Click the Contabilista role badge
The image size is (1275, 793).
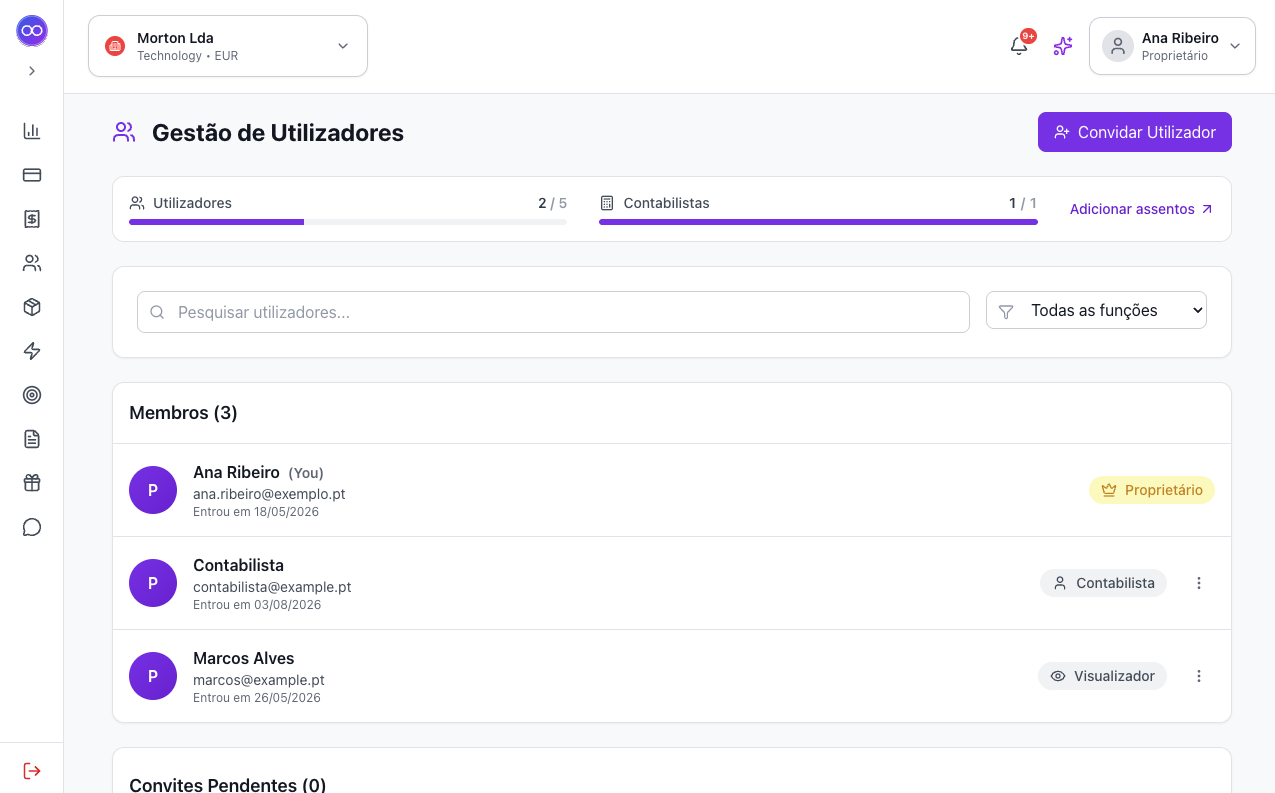pos(1103,583)
